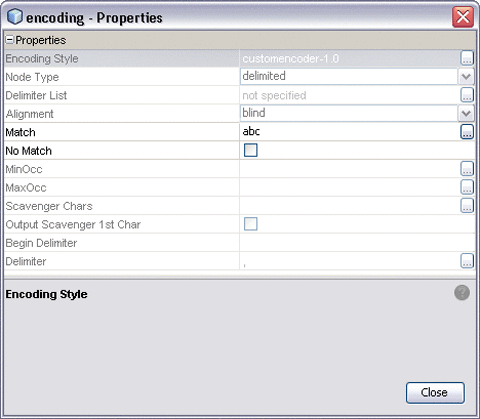The image size is (480, 419).
Task: Click the Close button
Action: [x=435, y=393]
